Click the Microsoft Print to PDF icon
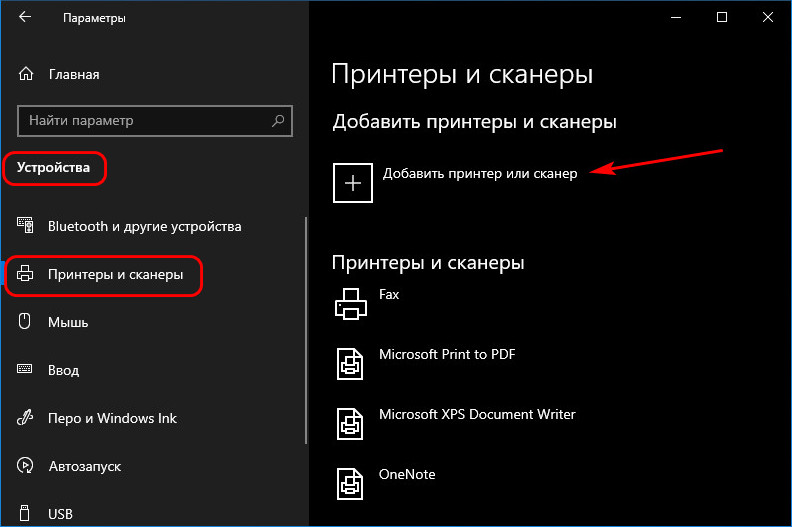Image resolution: width=792 pixels, height=527 pixels. (350, 364)
